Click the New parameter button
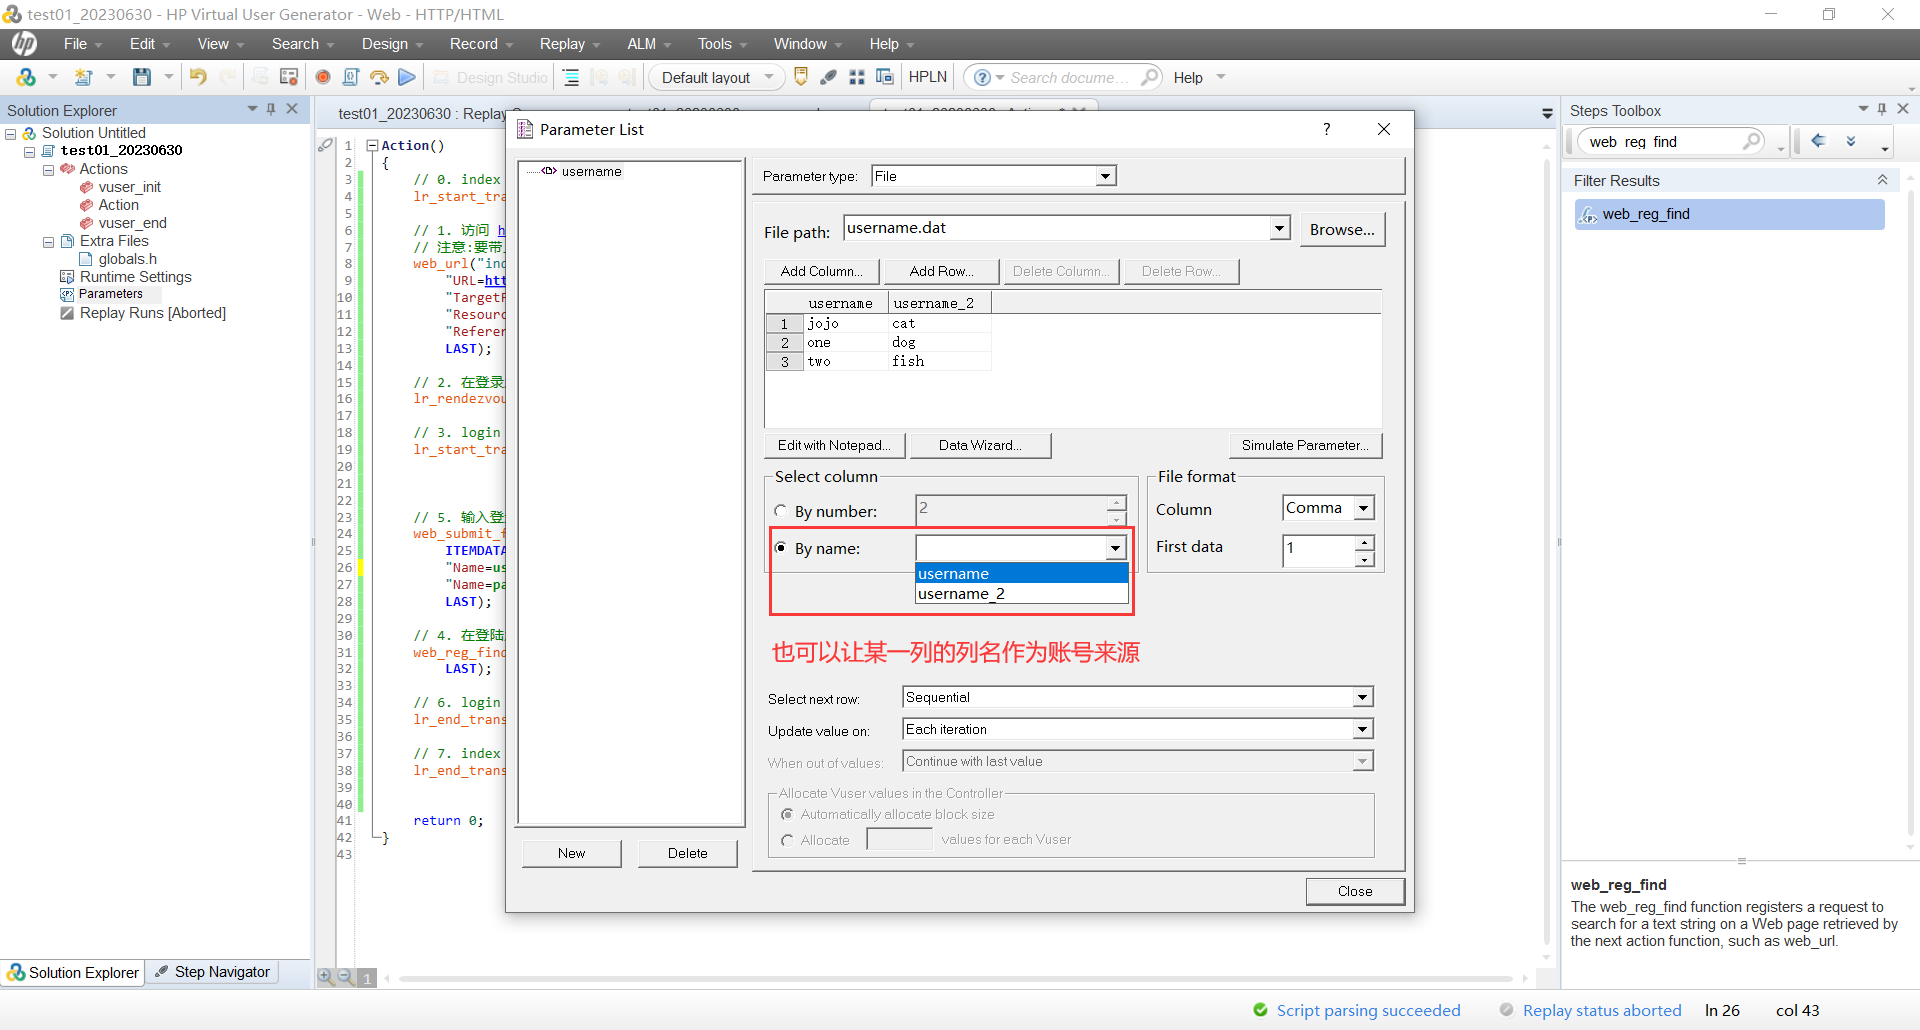The image size is (1920, 1030). 571,853
